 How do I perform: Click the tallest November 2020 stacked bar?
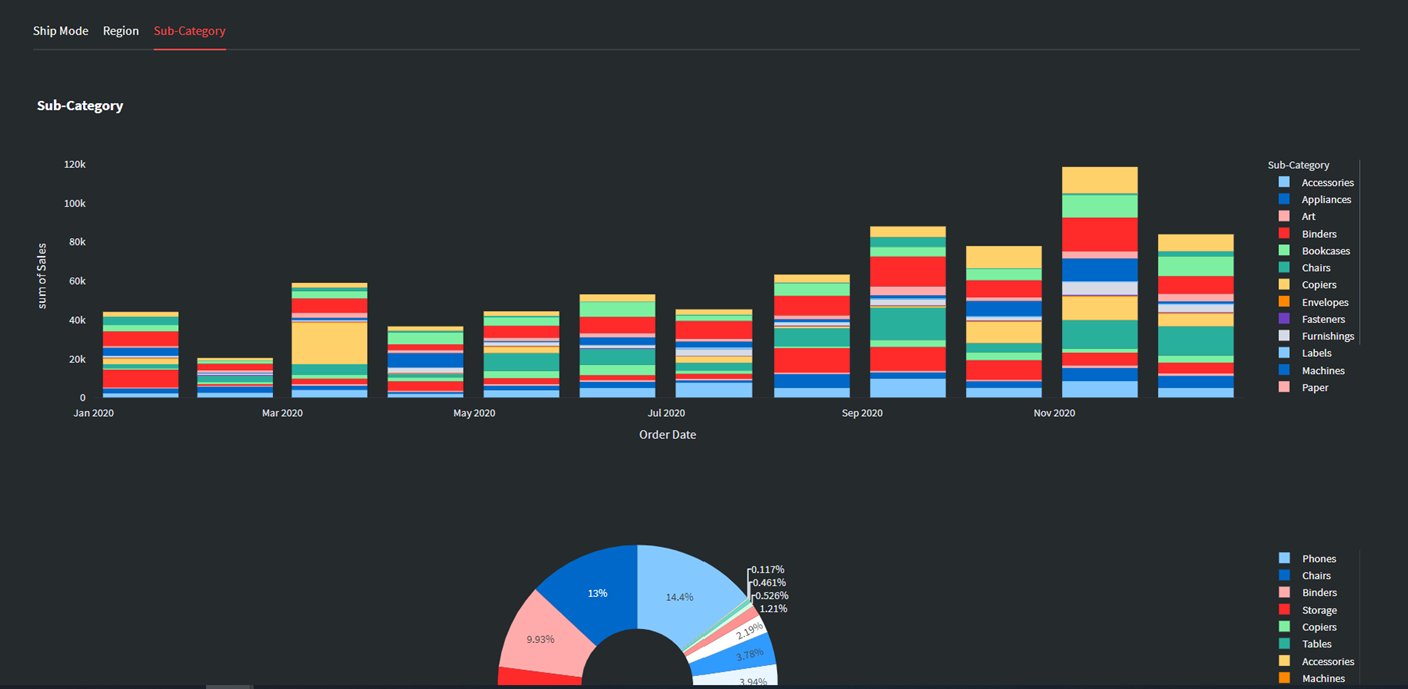pyautogui.click(x=1101, y=280)
